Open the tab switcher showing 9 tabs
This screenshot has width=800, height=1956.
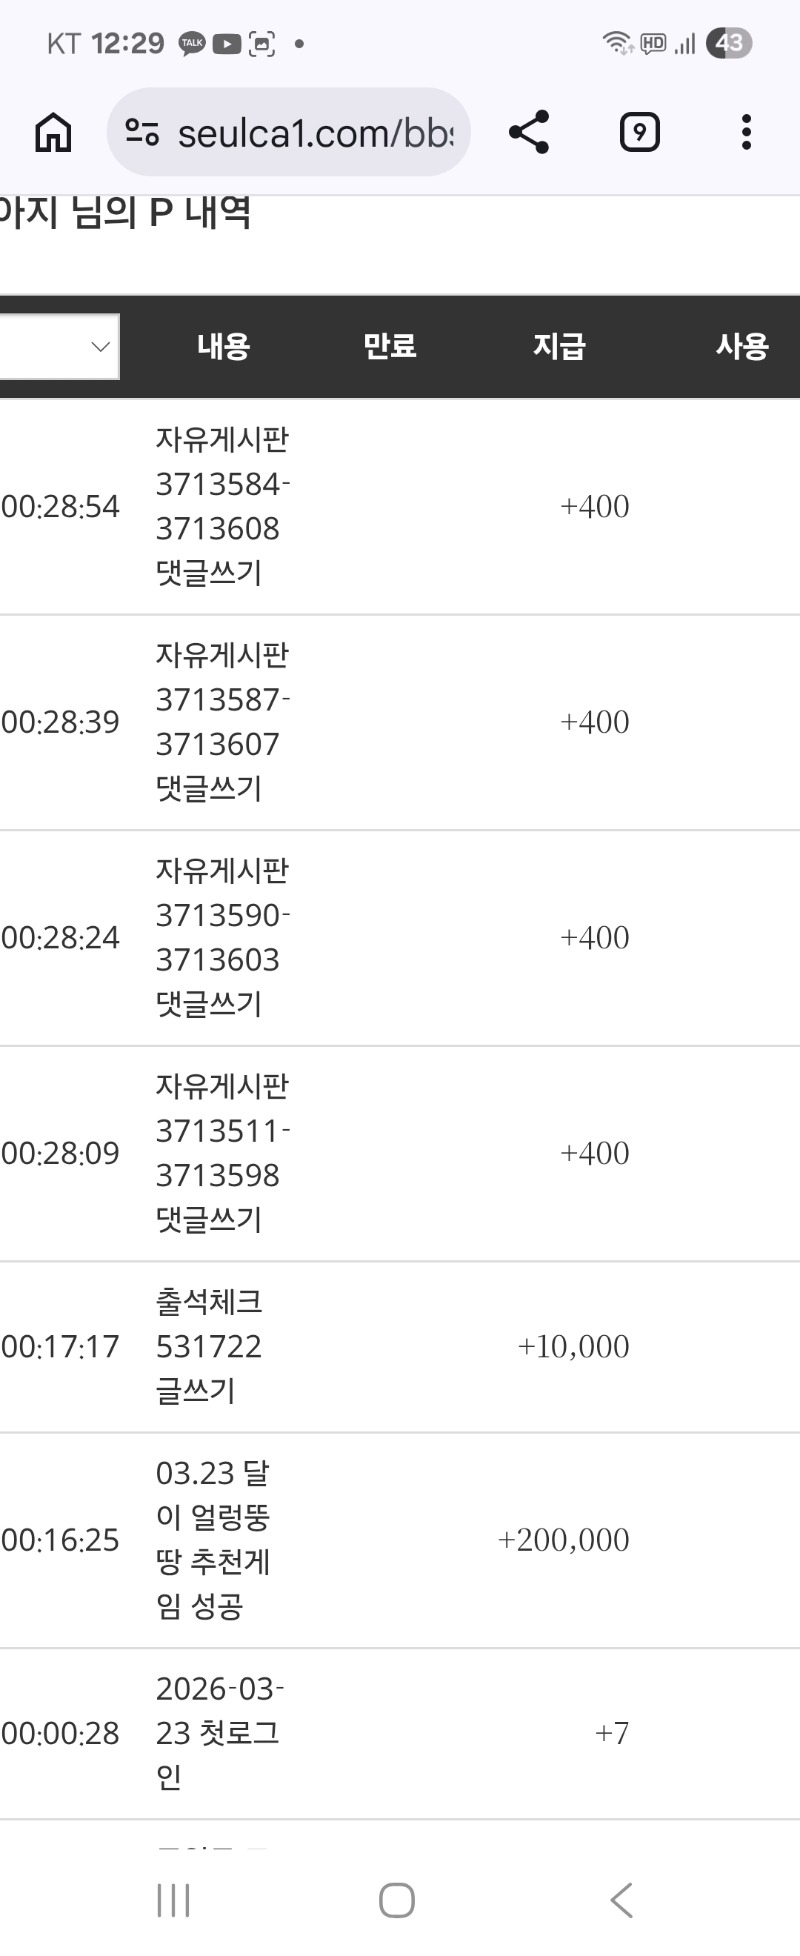[639, 132]
